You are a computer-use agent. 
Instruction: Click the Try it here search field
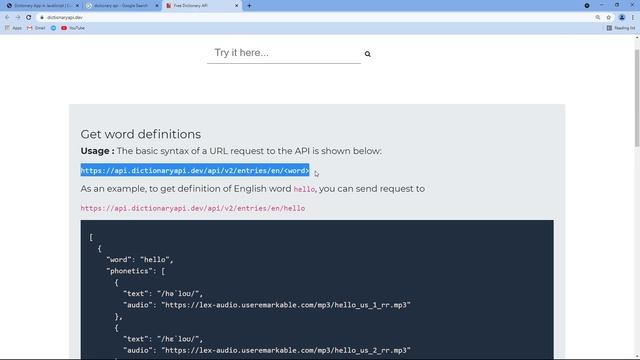[284, 53]
